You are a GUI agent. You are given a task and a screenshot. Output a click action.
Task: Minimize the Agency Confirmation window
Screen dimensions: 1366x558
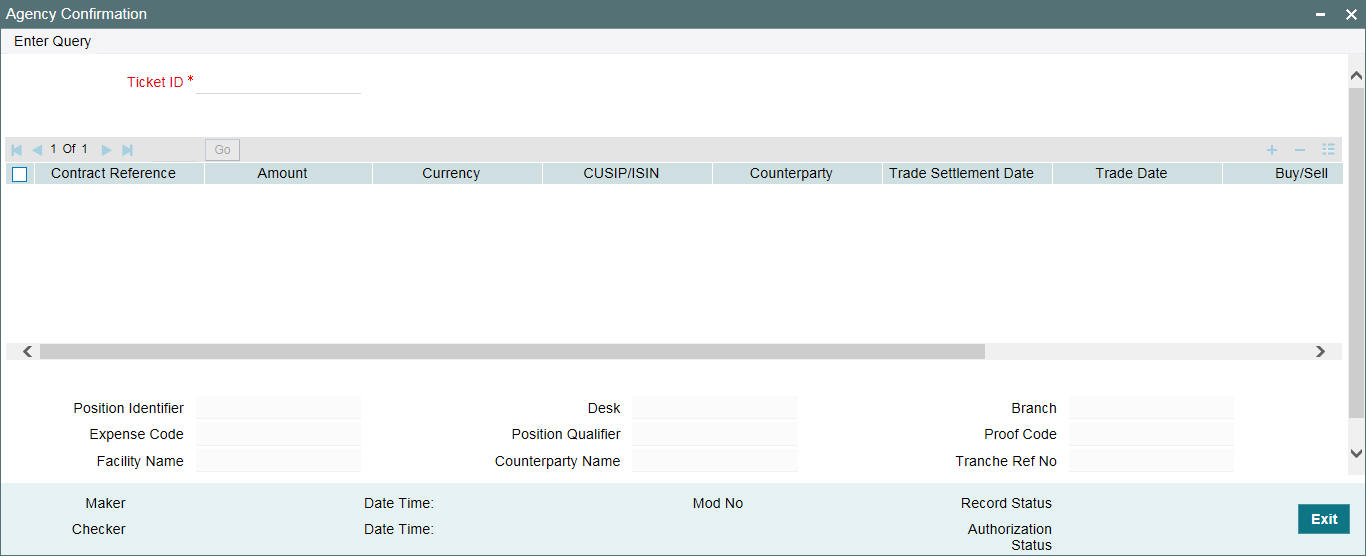[1321, 14]
